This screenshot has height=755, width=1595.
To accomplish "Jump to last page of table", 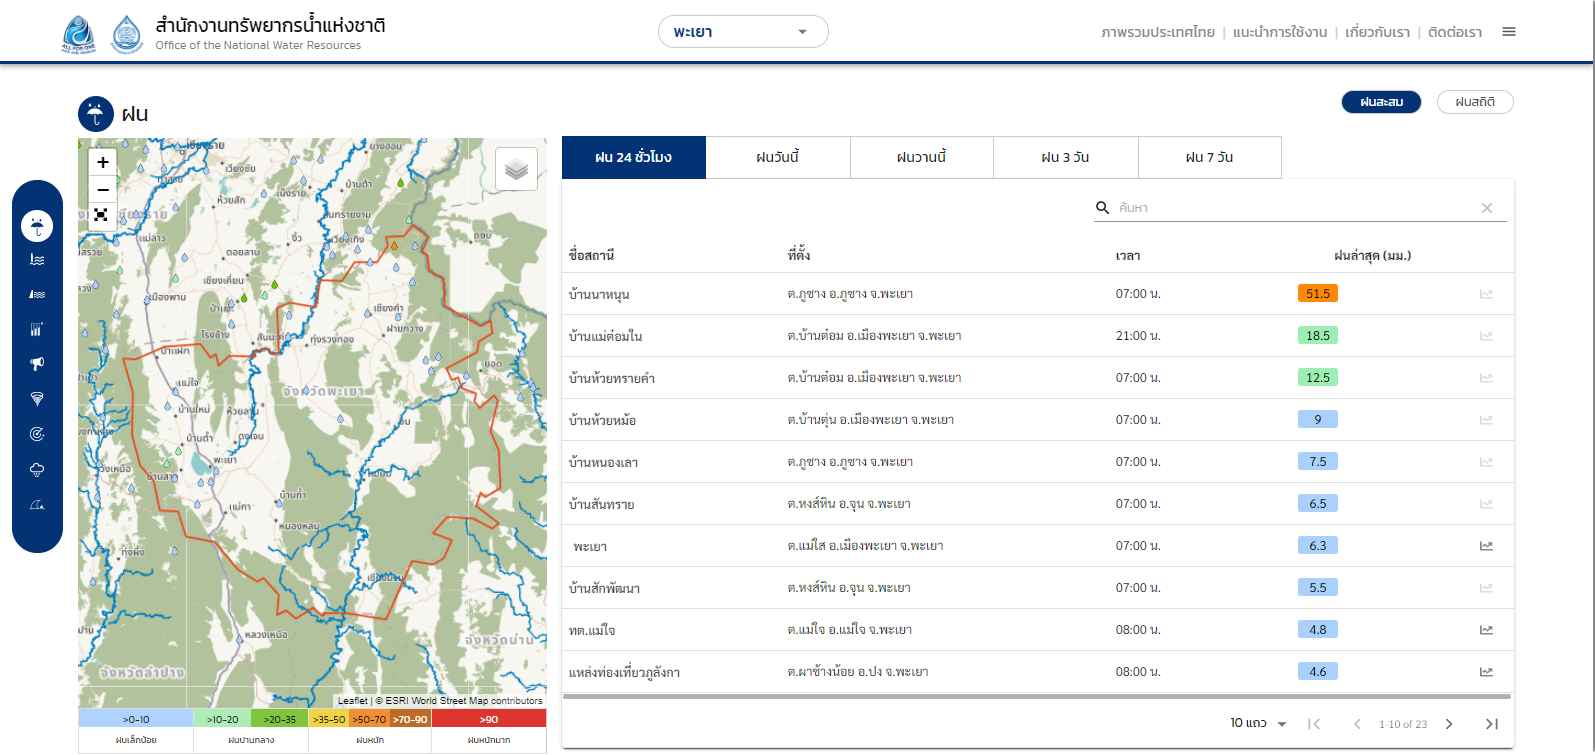I will pyautogui.click(x=1492, y=724).
